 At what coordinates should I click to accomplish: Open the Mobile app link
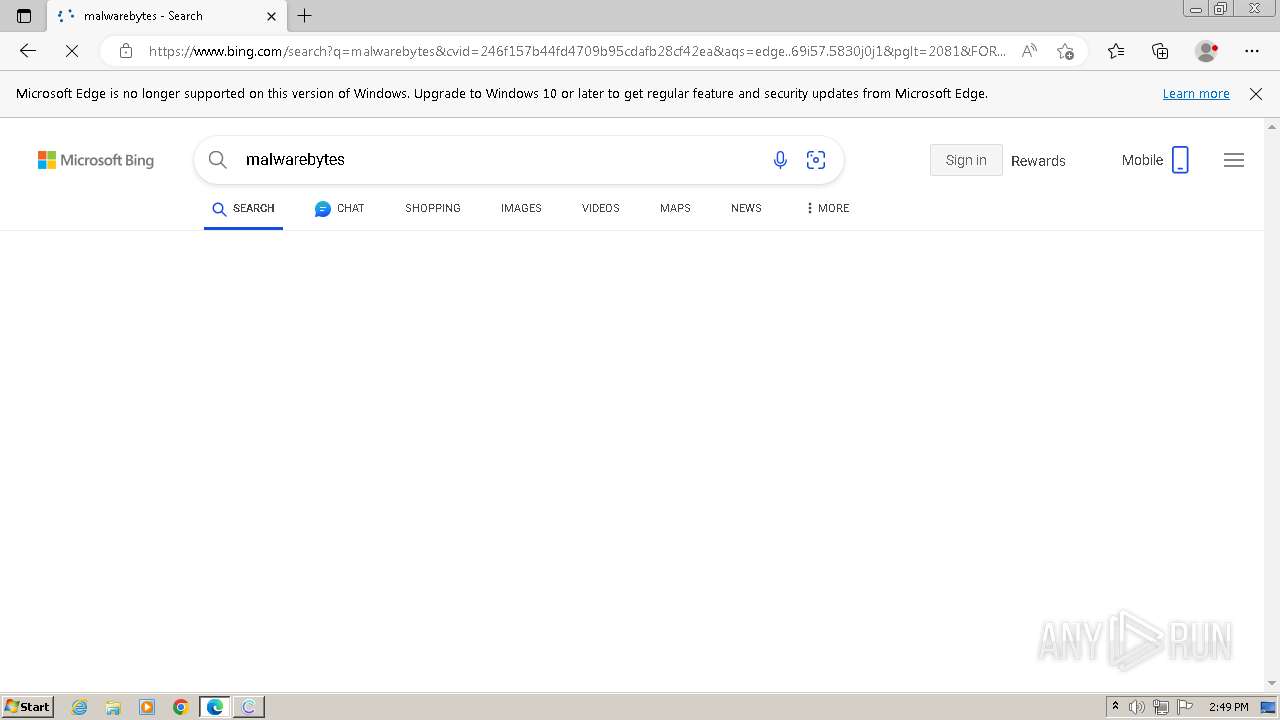(x=1156, y=160)
